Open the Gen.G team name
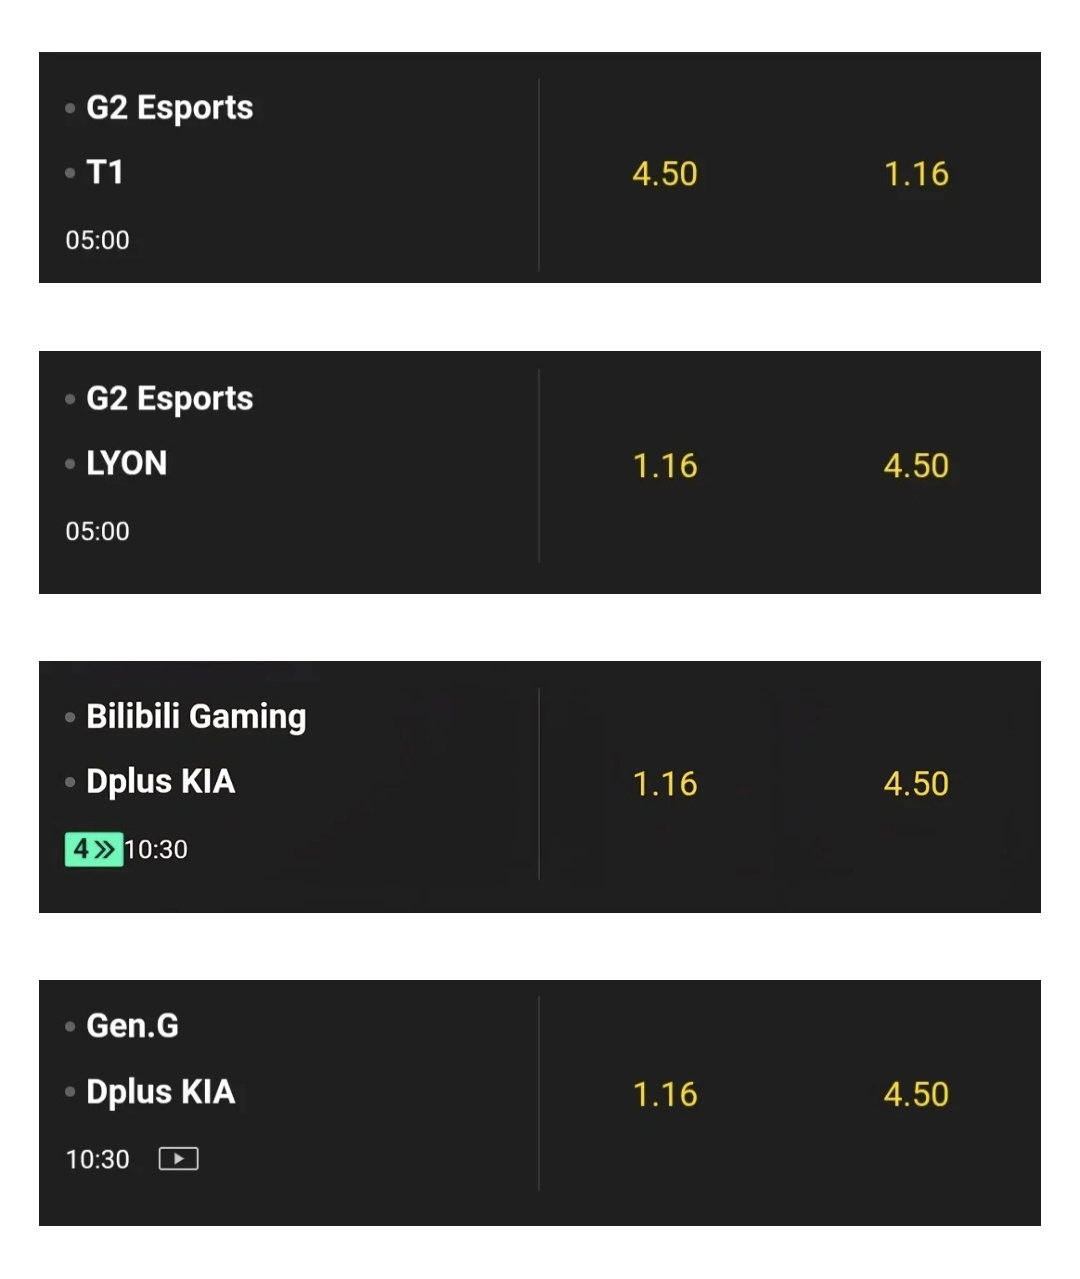 click(x=132, y=1026)
